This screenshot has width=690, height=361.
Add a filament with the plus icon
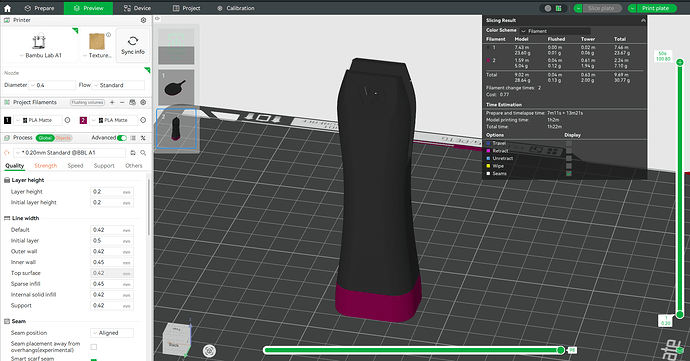(x=112, y=102)
